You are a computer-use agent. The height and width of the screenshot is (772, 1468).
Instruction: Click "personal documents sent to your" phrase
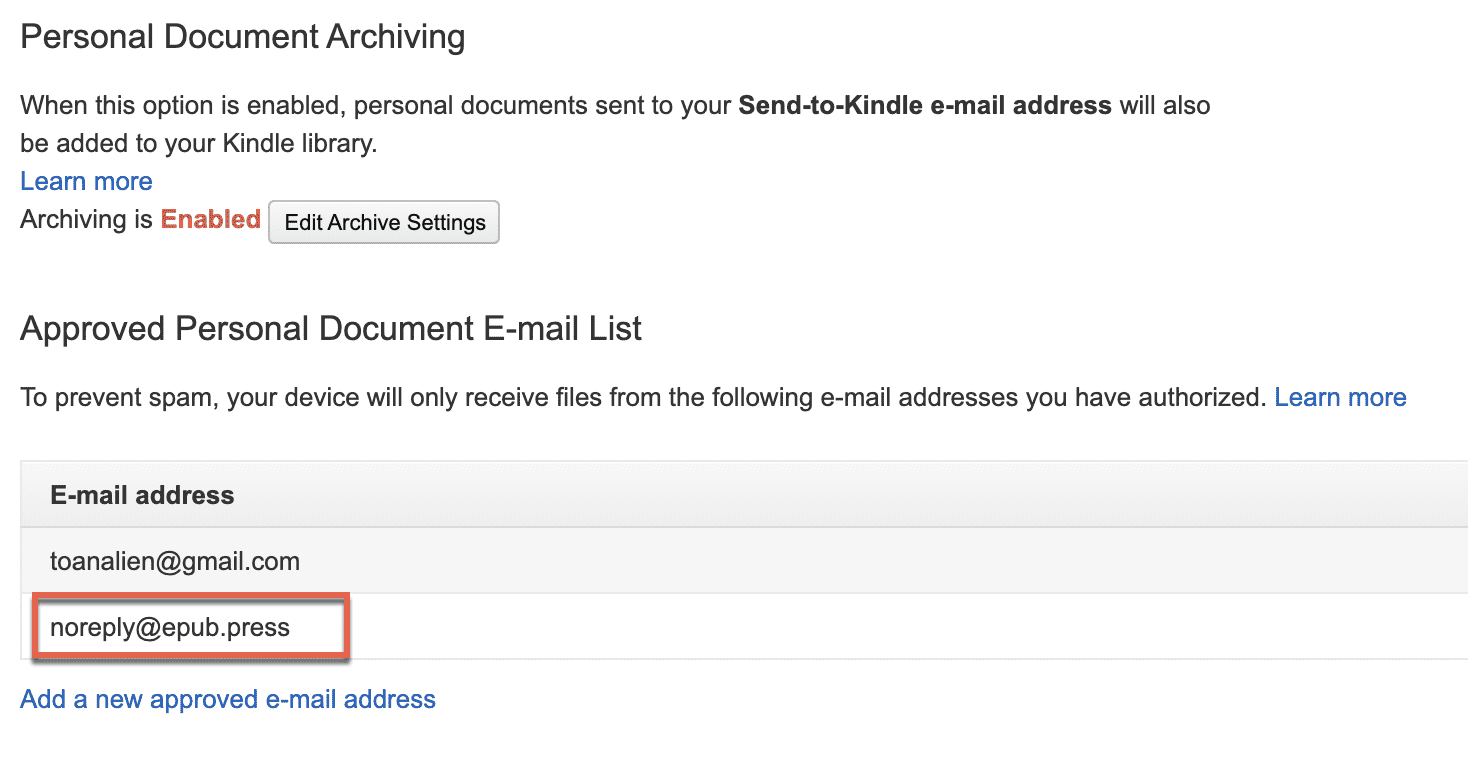click(x=543, y=105)
